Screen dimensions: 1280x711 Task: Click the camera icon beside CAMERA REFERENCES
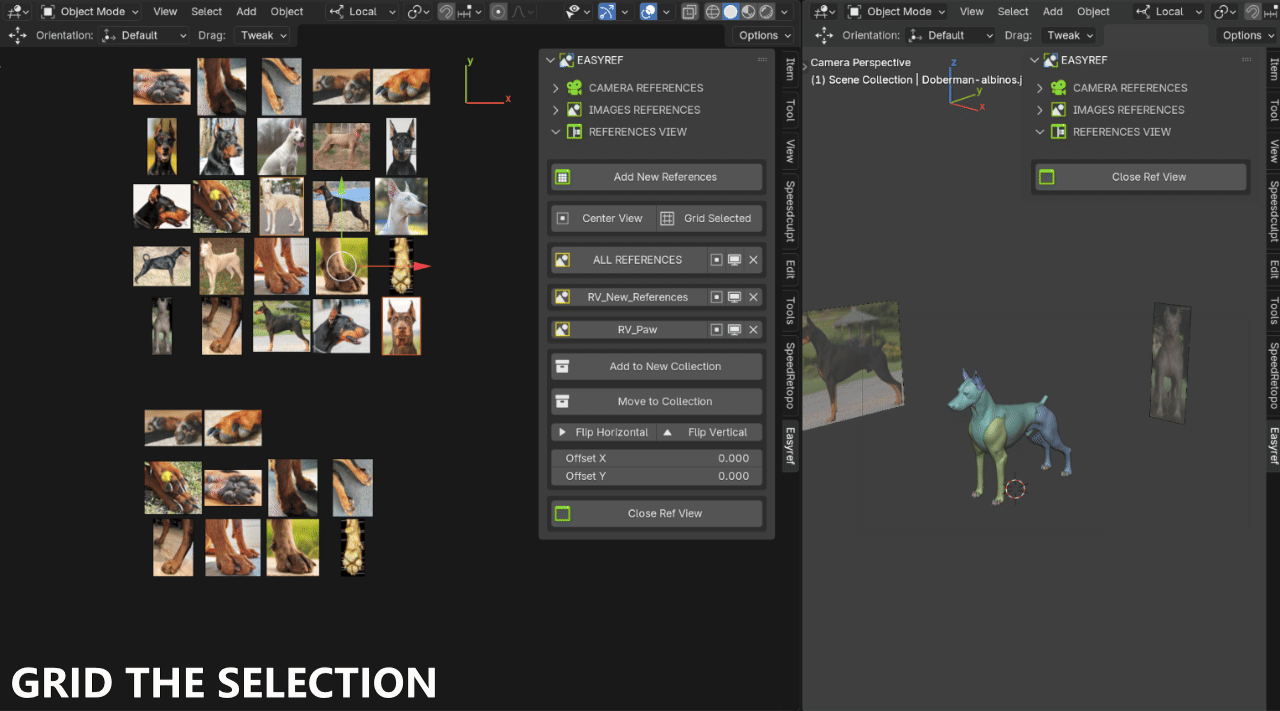click(573, 88)
